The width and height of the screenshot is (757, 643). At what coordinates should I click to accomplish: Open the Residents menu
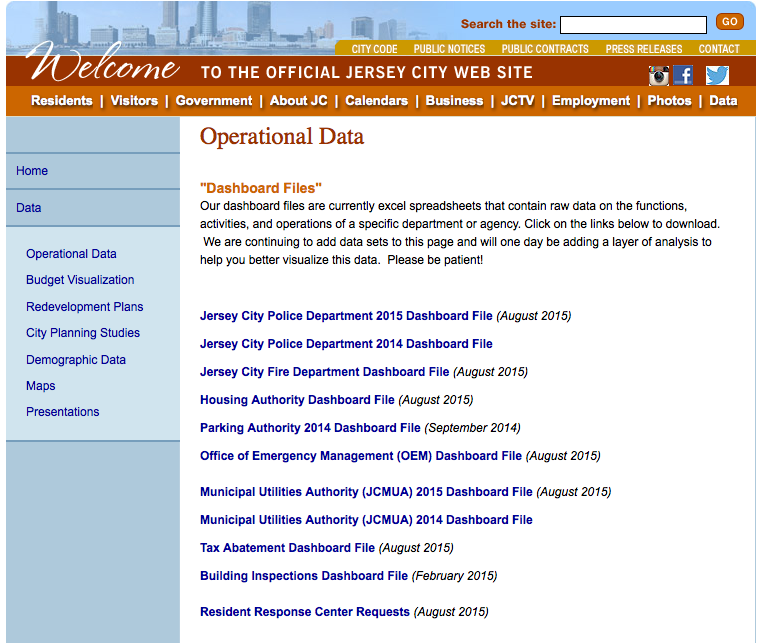62,100
